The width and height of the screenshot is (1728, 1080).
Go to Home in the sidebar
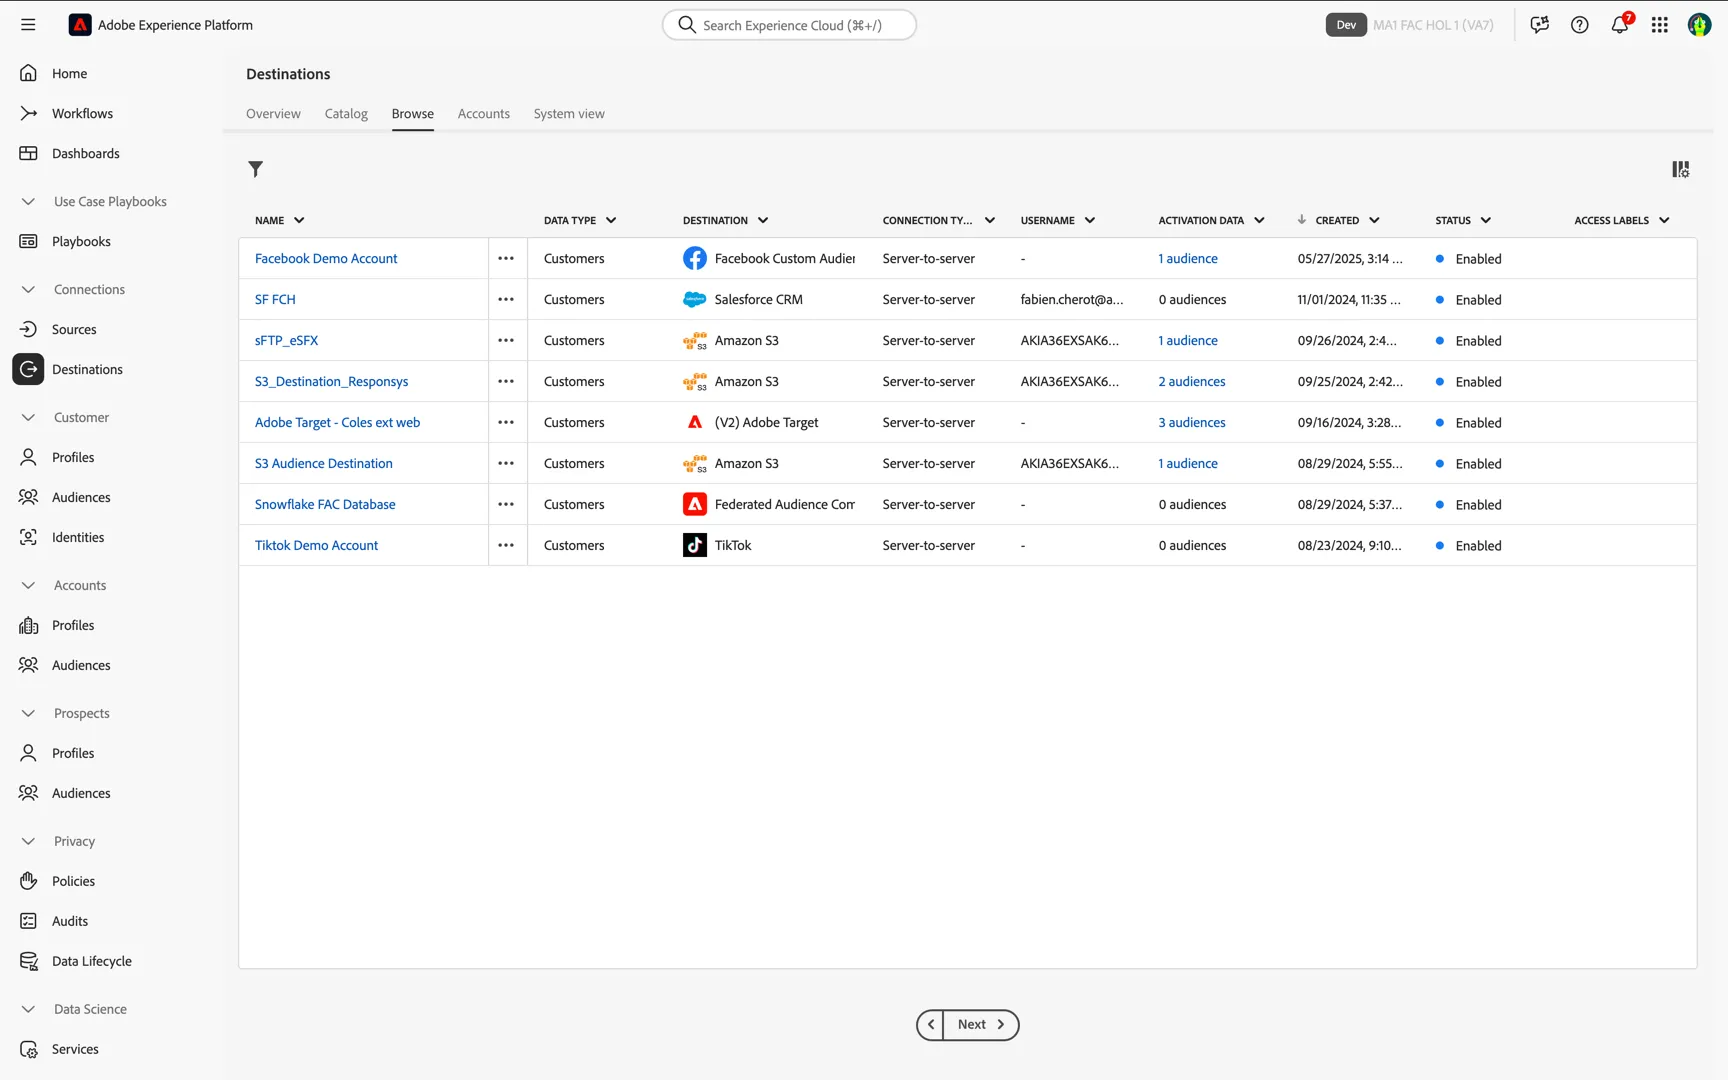[69, 73]
